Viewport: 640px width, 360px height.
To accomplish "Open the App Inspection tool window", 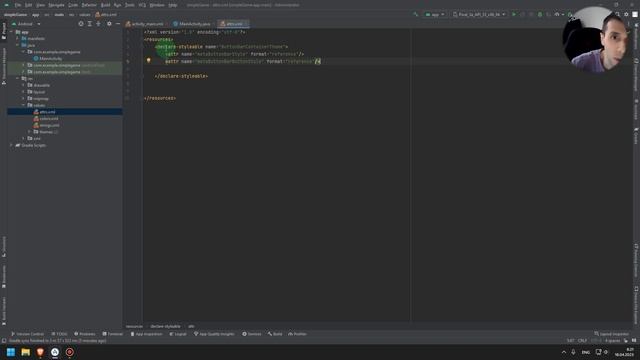I will click(x=147, y=334).
